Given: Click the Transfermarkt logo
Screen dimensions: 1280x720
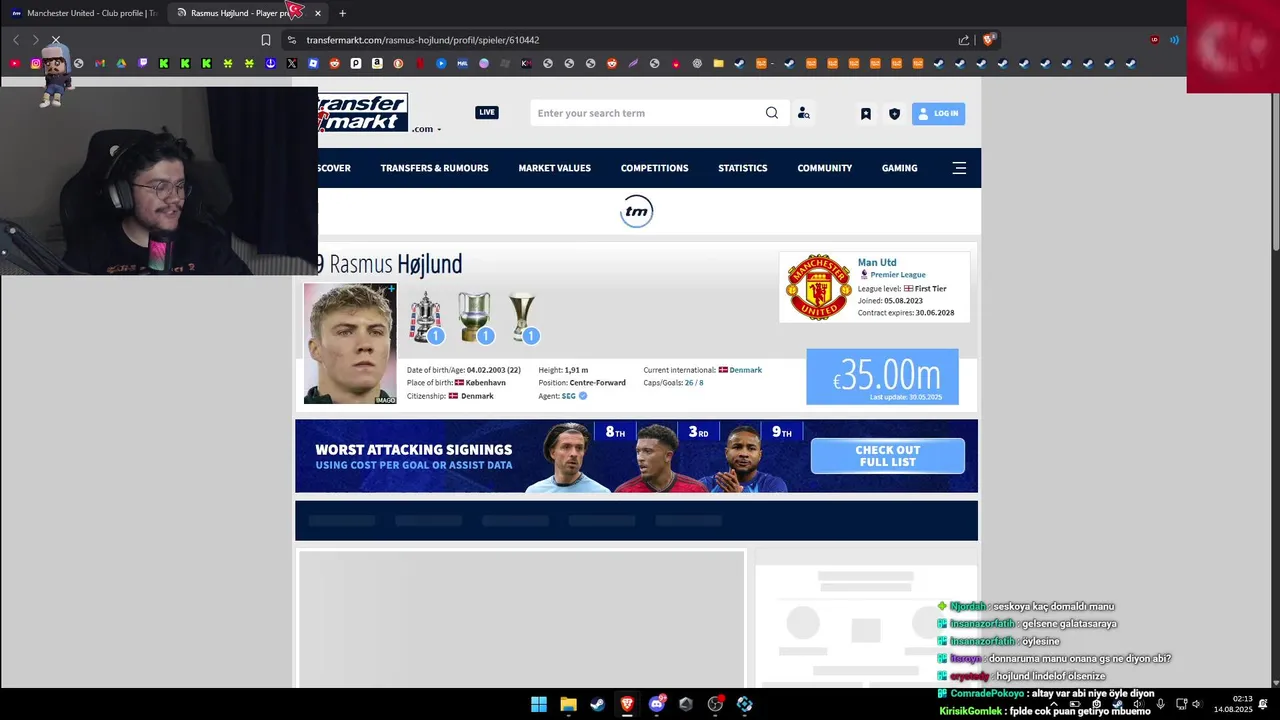Looking at the screenshot, I should click(x=363, y=113).
